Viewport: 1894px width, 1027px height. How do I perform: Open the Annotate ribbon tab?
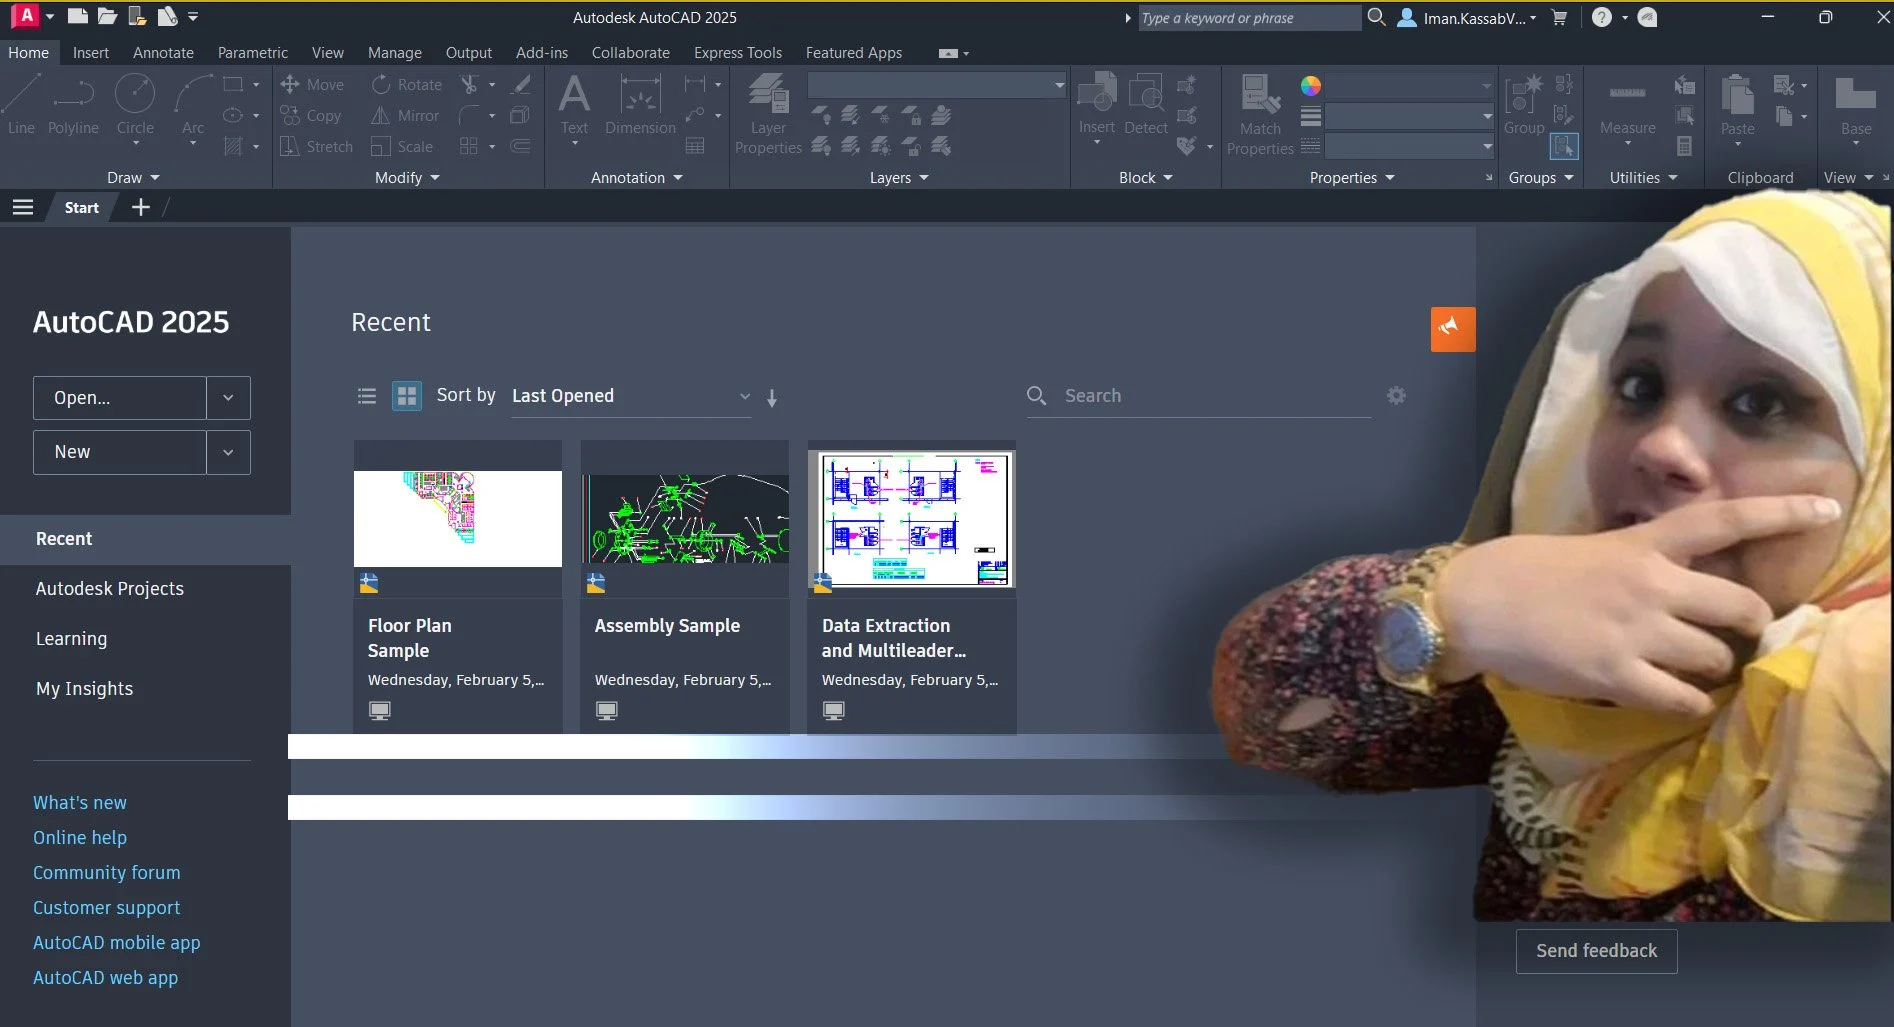pos(163,53)
